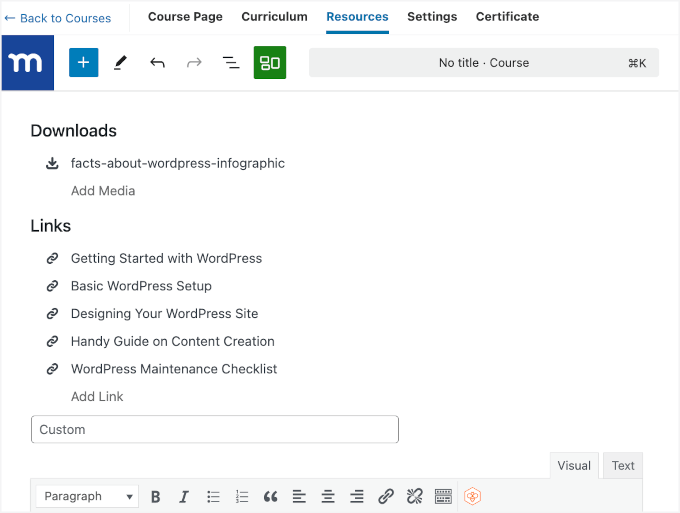Insert or edit link in editor
The height and width of the screenshot is (513, 680).
pyautogui.click(x=386, y=497)
